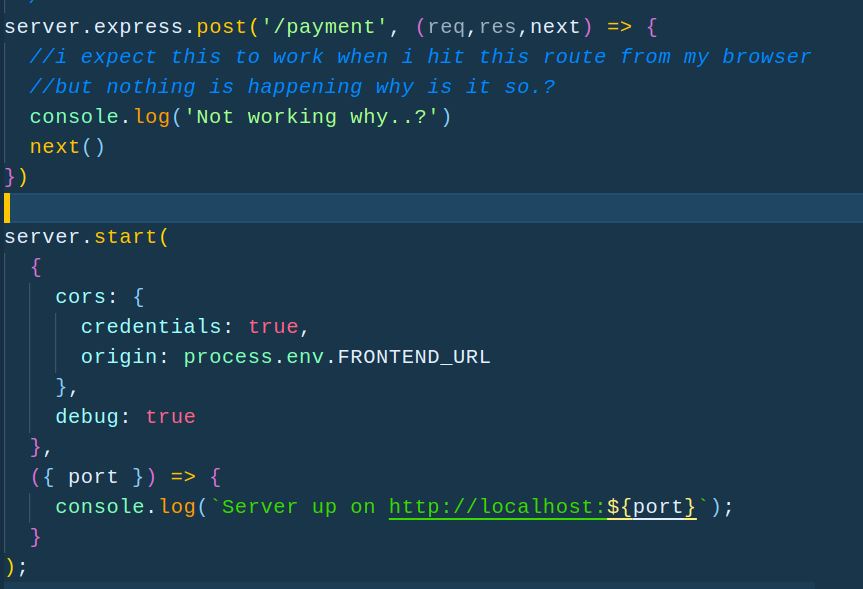This screenshot has height=589, width=863.
Task: Click the log method in 'Server up' line
Action: pyautogui.click(x=177, y=507)
